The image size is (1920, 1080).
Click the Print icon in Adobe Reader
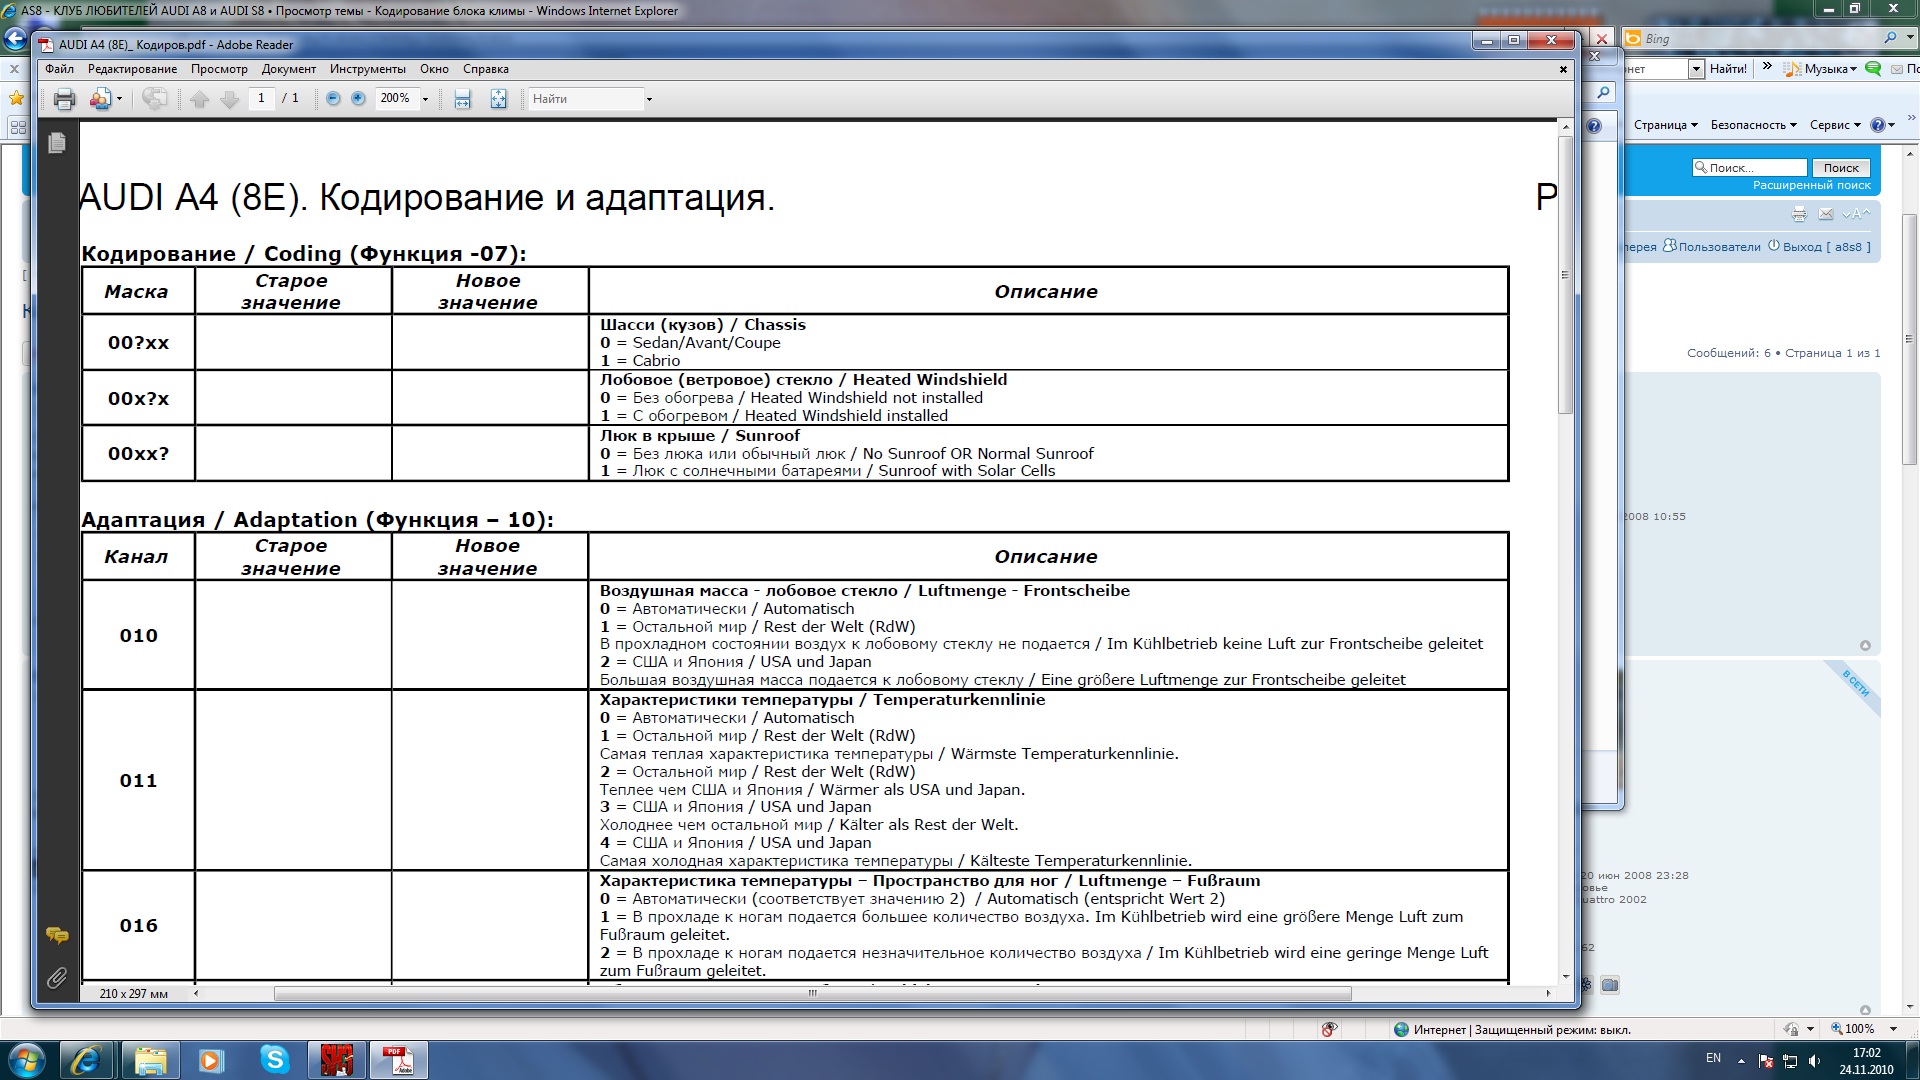coord(64,99)
